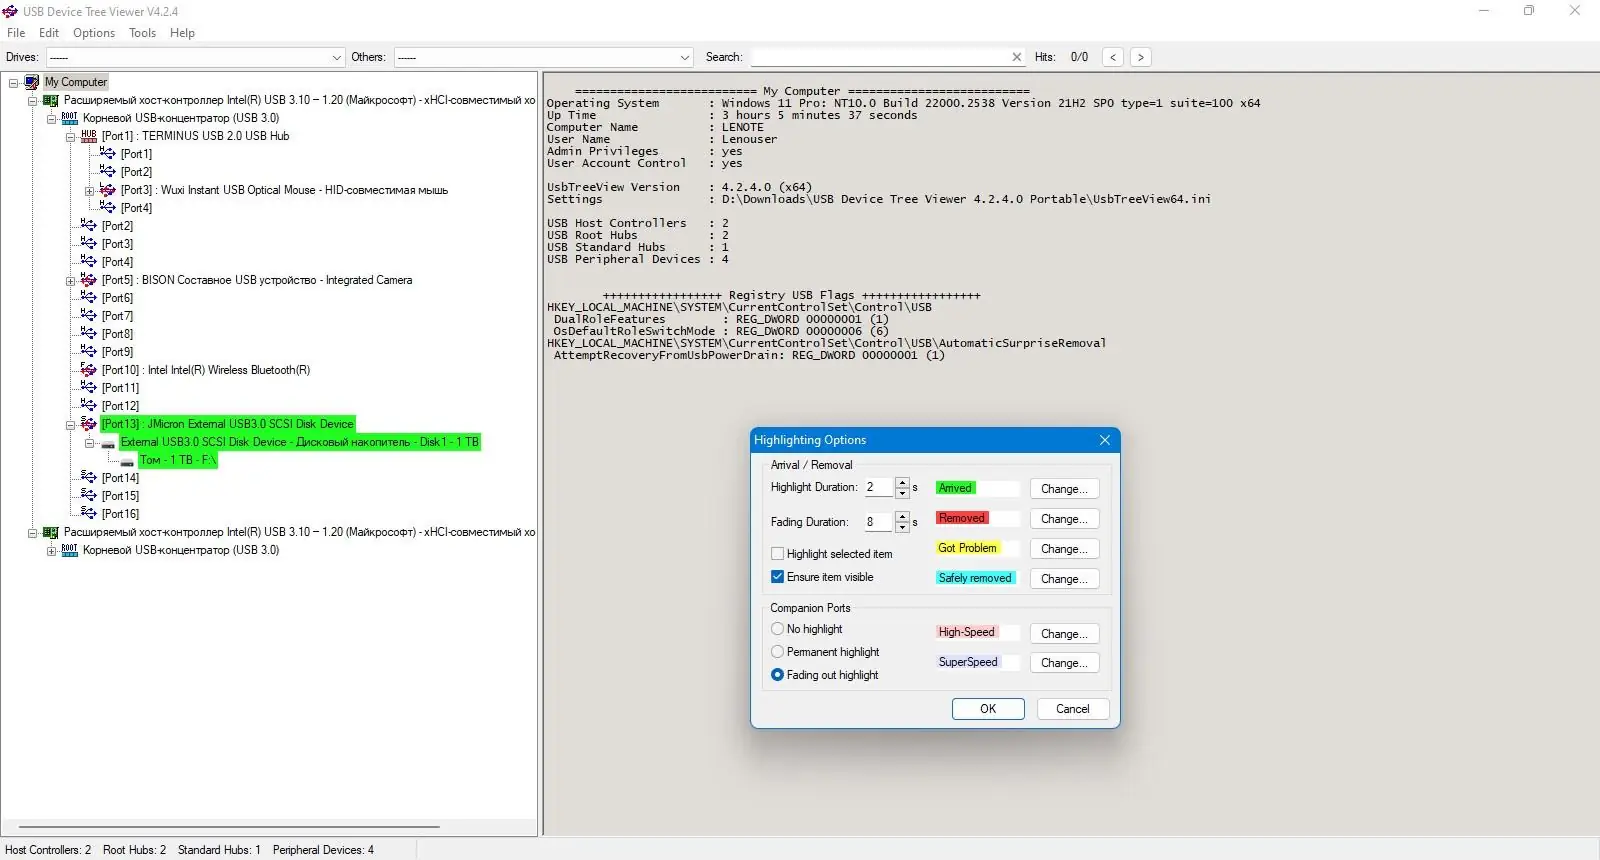Open the Options menu
The width and height of the screenshot is (1600, 860).
point(94,33)
